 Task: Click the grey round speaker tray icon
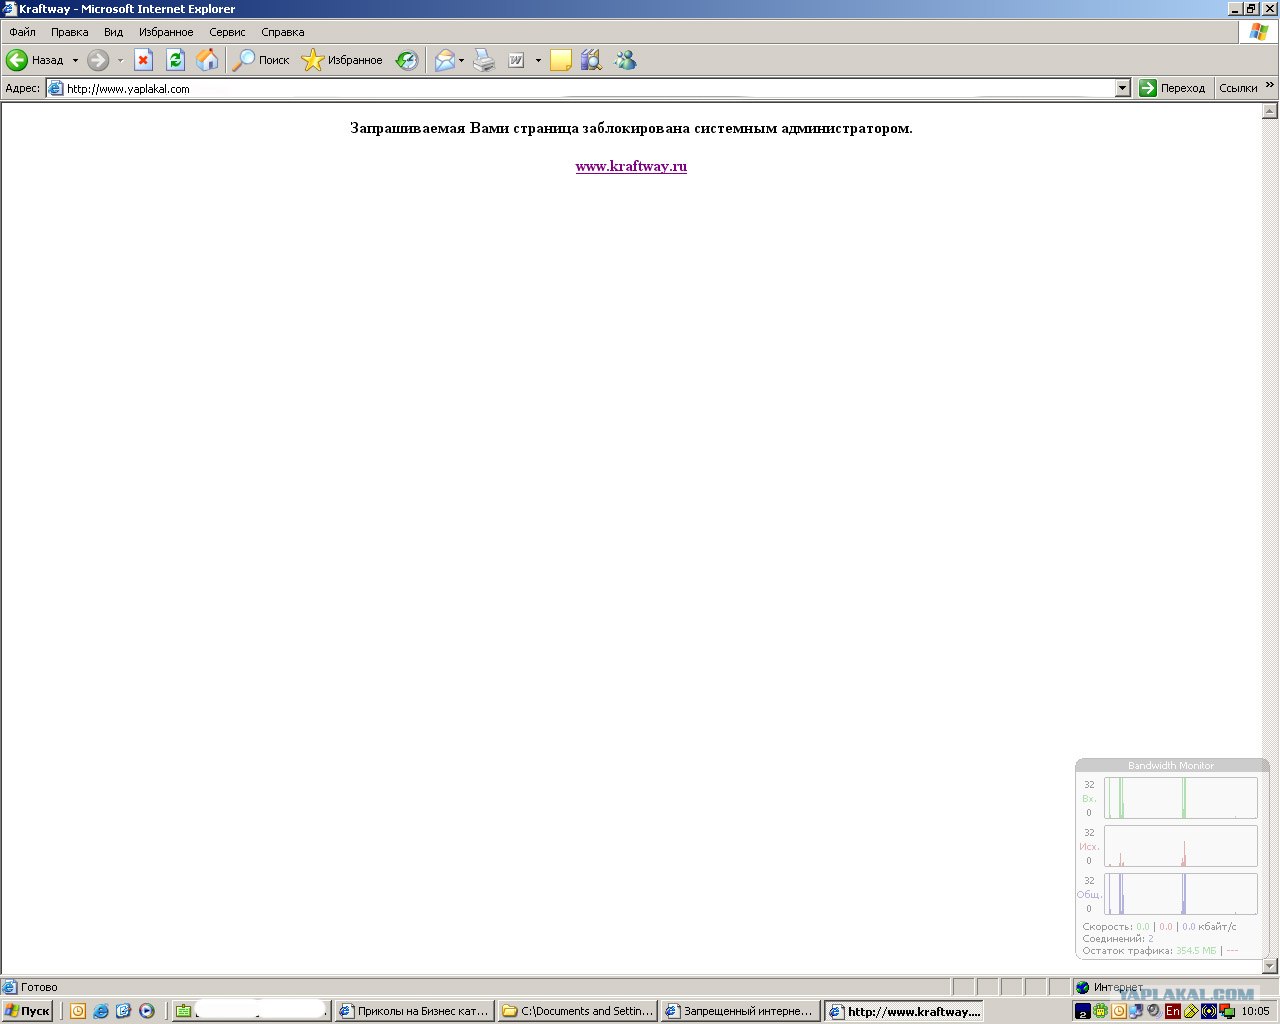click(1154, 1011)
